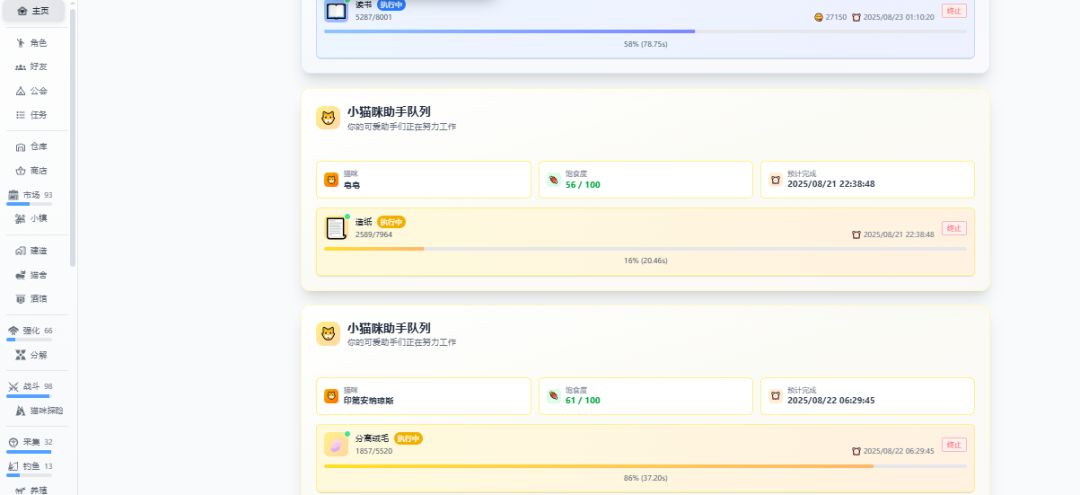
Task: Open the 猫咪探险 cat adventure icon
Action: (x=20, y=411)
